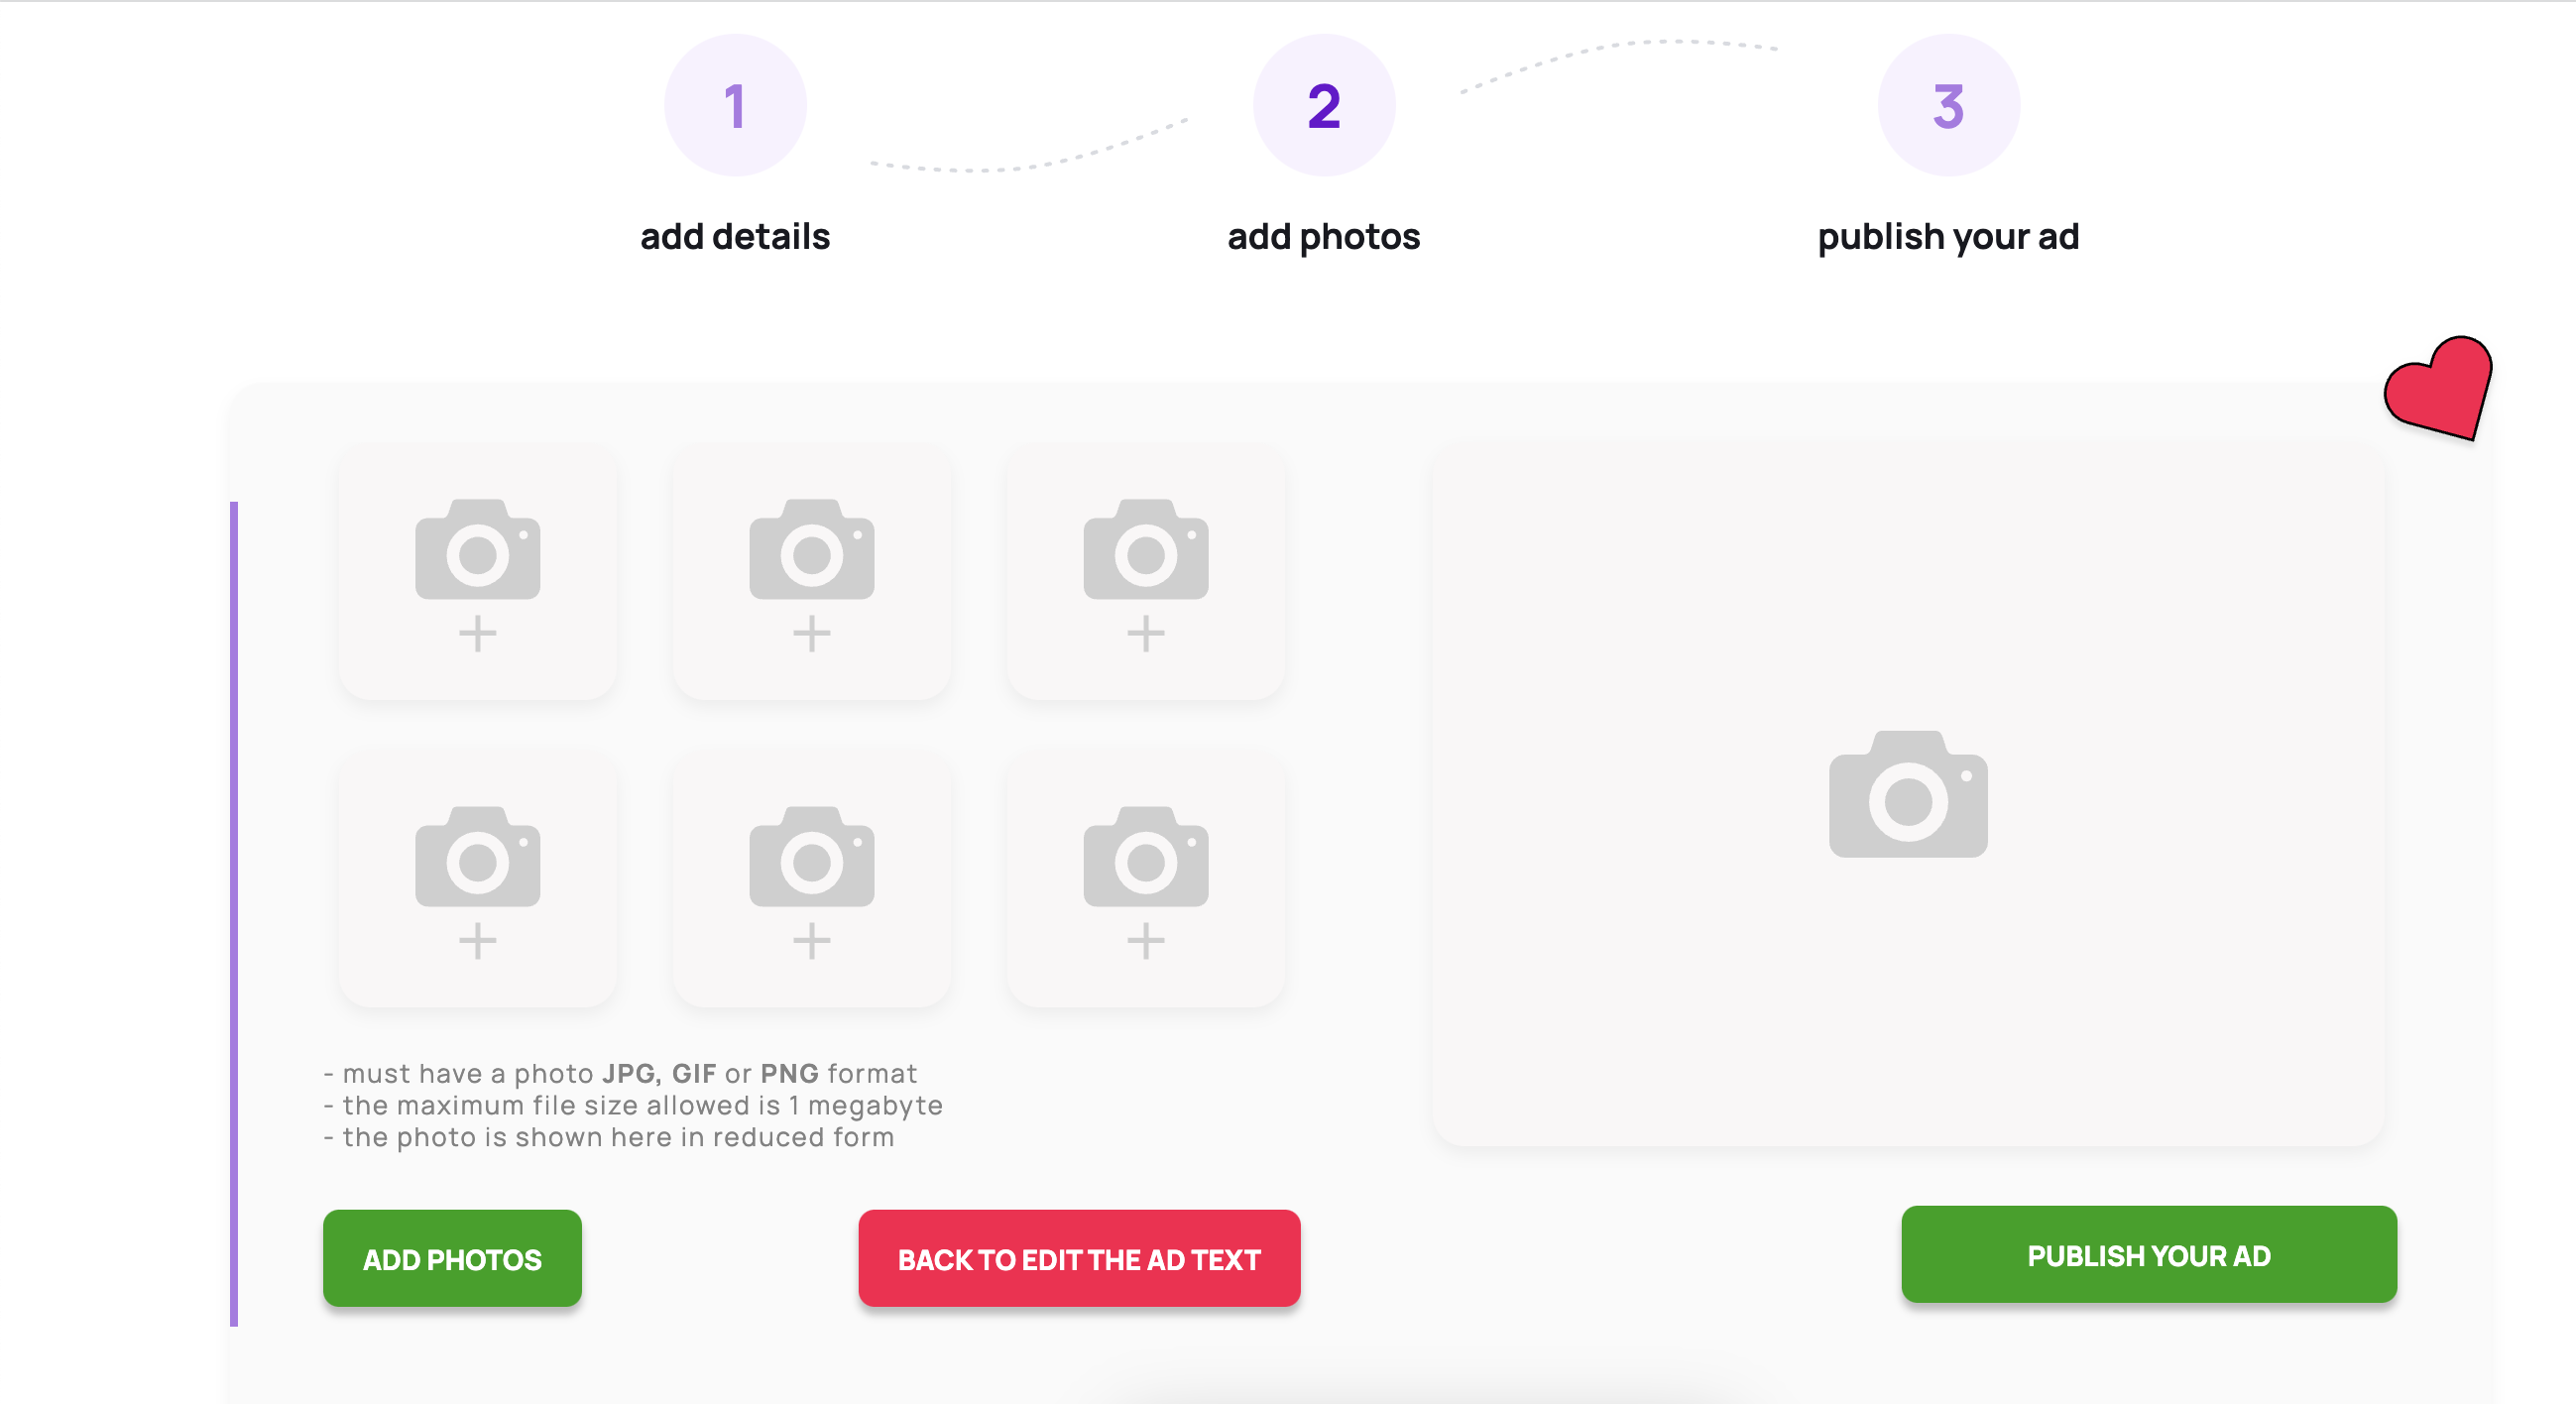Click the ADD PHOTOS button
This screenshot has width=2576, height=1404.
click(x=452, y=1258)
